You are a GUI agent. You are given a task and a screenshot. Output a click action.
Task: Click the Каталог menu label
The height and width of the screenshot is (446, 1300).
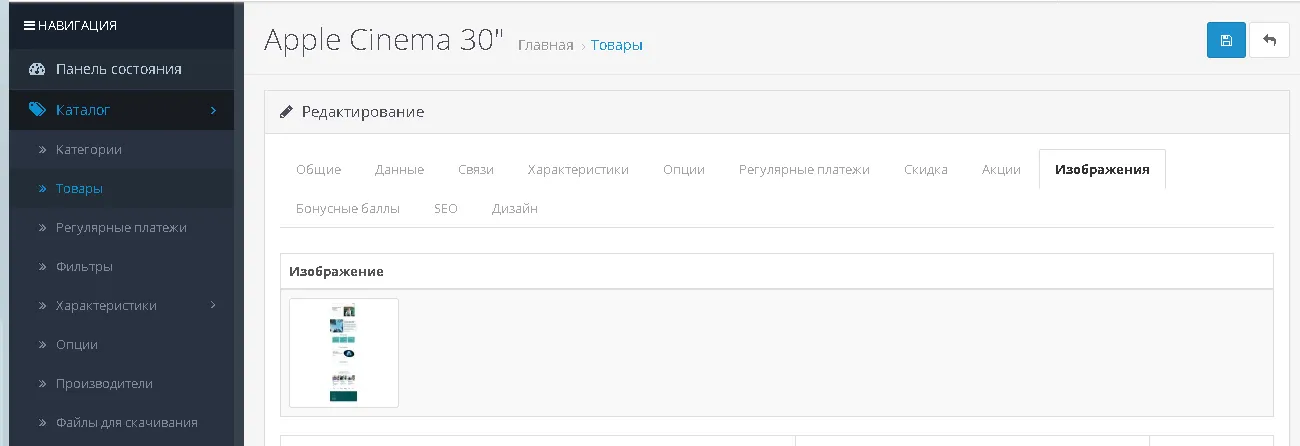83,110
